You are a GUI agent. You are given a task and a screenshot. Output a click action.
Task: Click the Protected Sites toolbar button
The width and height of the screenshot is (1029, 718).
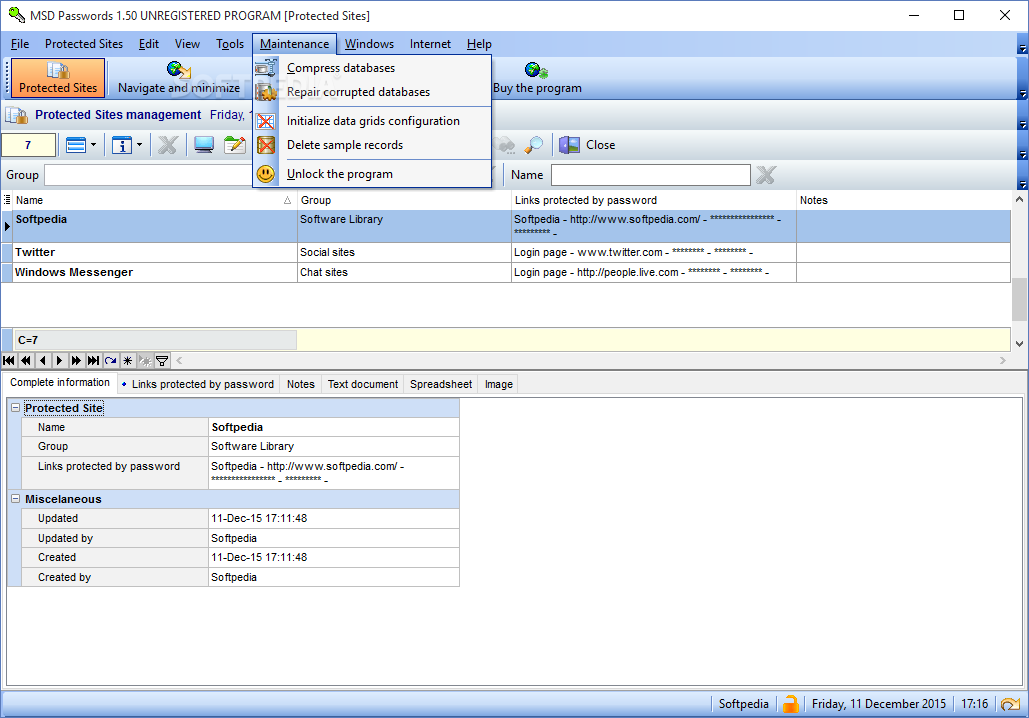click(x=58, y=77)
